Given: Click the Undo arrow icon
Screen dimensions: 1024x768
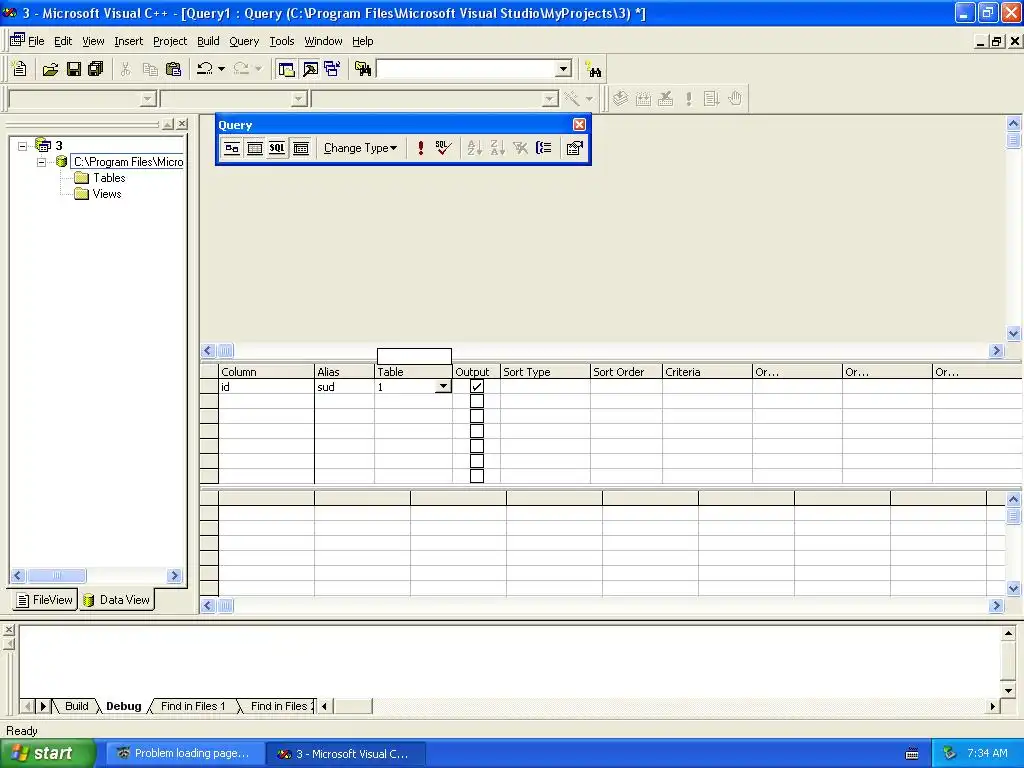Looking at the screenshot, I should tap(205, 69).
